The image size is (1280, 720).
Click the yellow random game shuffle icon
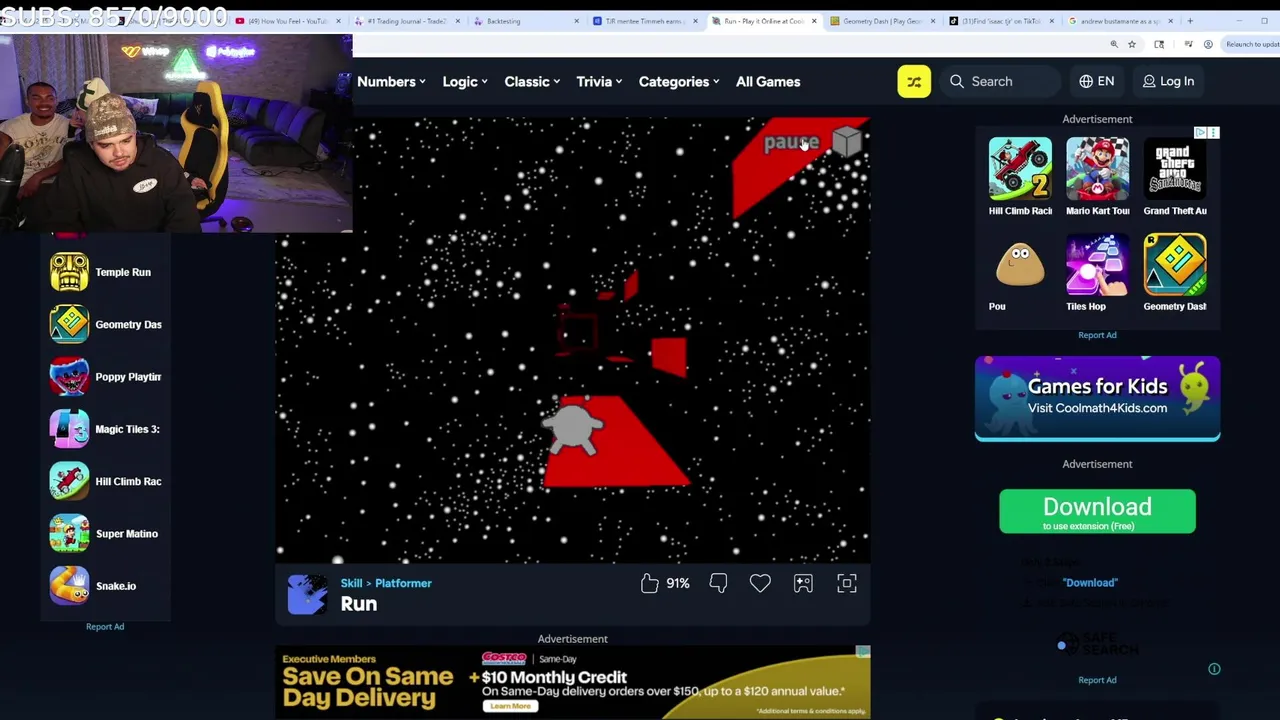click(914, 81)
